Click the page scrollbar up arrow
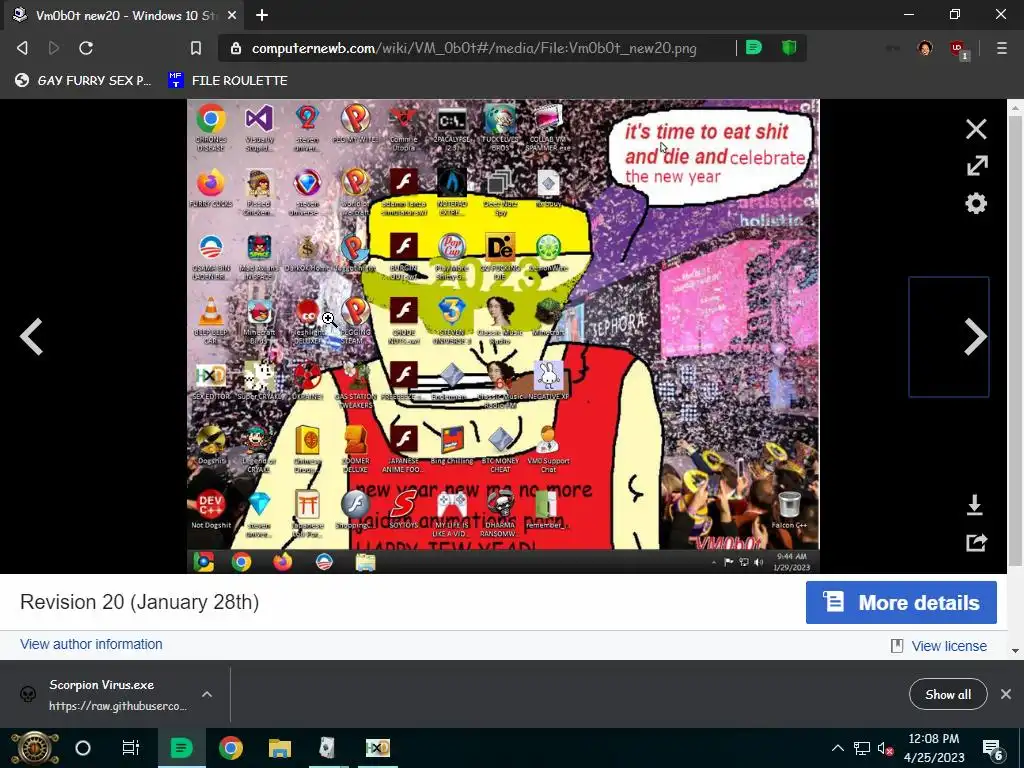The height and width of the screenshot is (768, 1024). point(1015,107)
